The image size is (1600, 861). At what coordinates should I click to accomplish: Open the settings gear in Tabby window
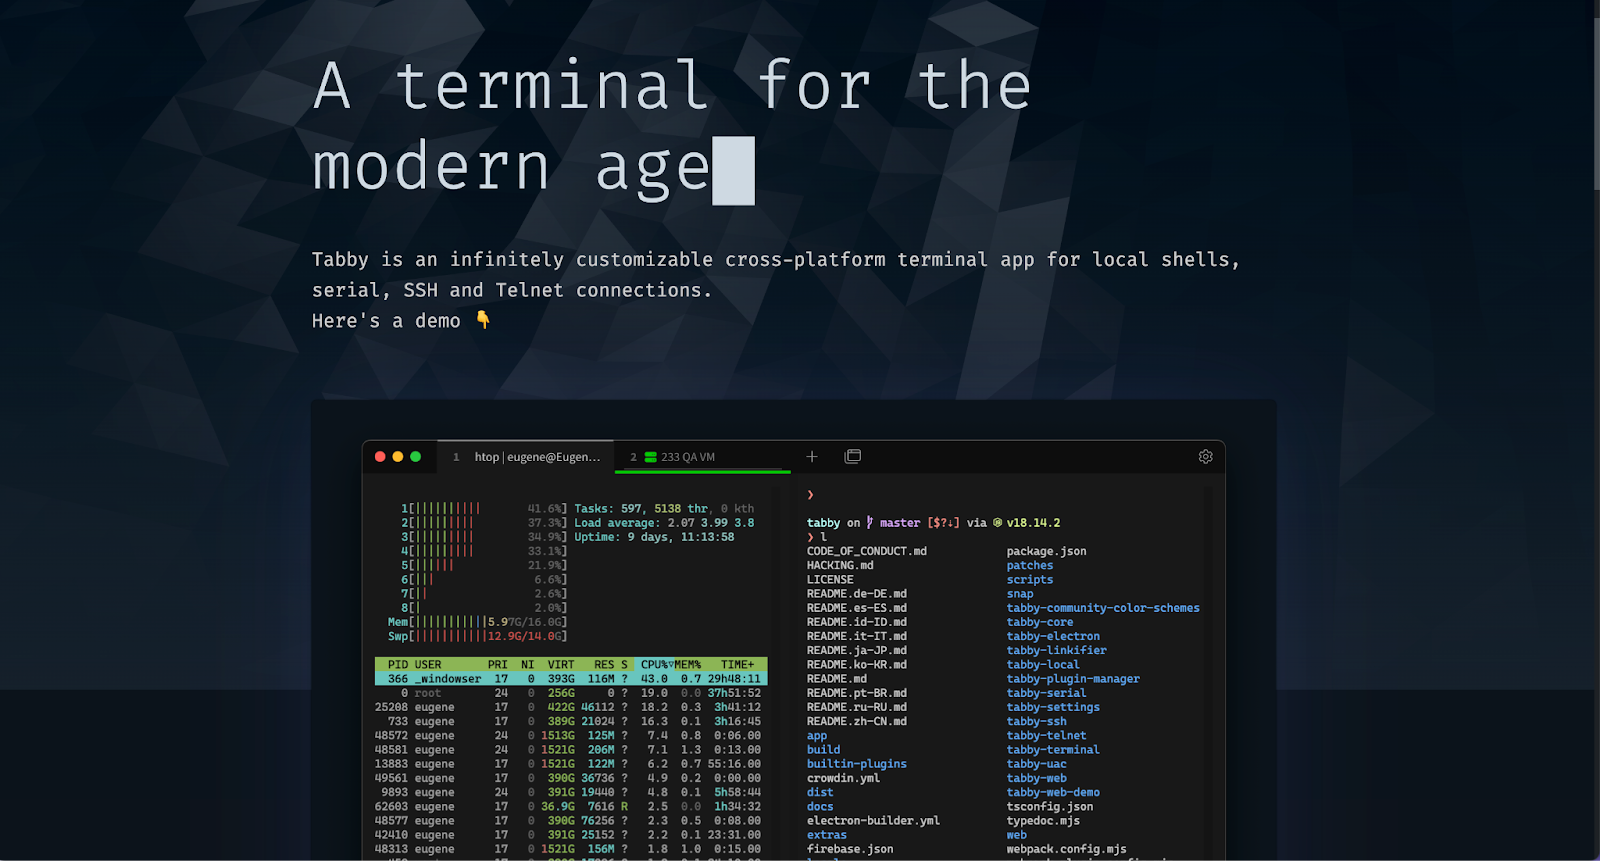coord(1205,456)
